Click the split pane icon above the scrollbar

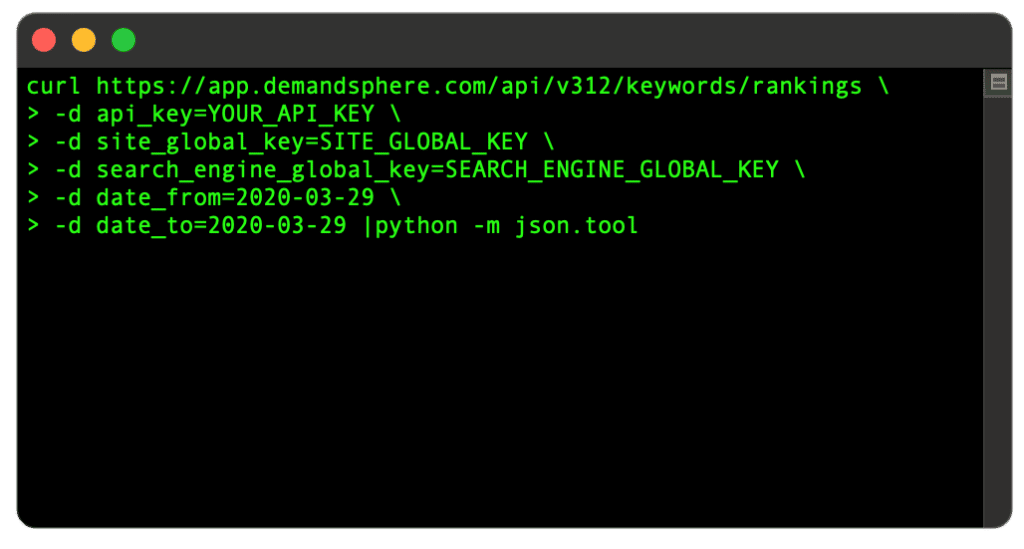[998, 82]
